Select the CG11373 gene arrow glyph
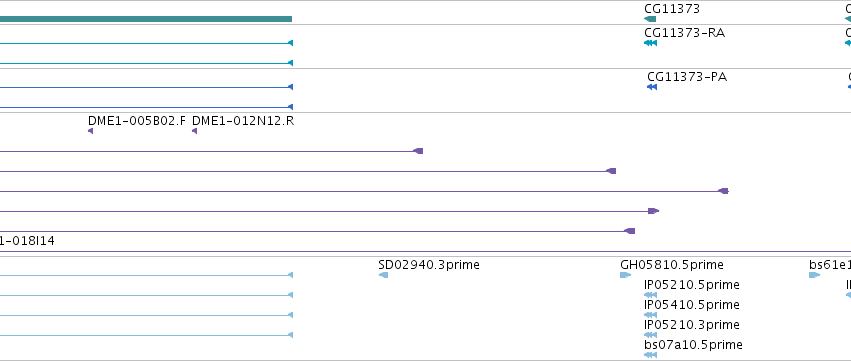The height and width of the screenshot is (361, 851). pyautogui.click(x=650, y=19)
